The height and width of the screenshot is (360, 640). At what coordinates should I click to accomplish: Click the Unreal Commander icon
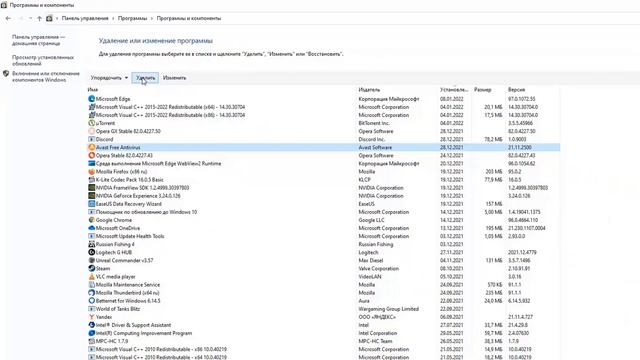point(91,260)
